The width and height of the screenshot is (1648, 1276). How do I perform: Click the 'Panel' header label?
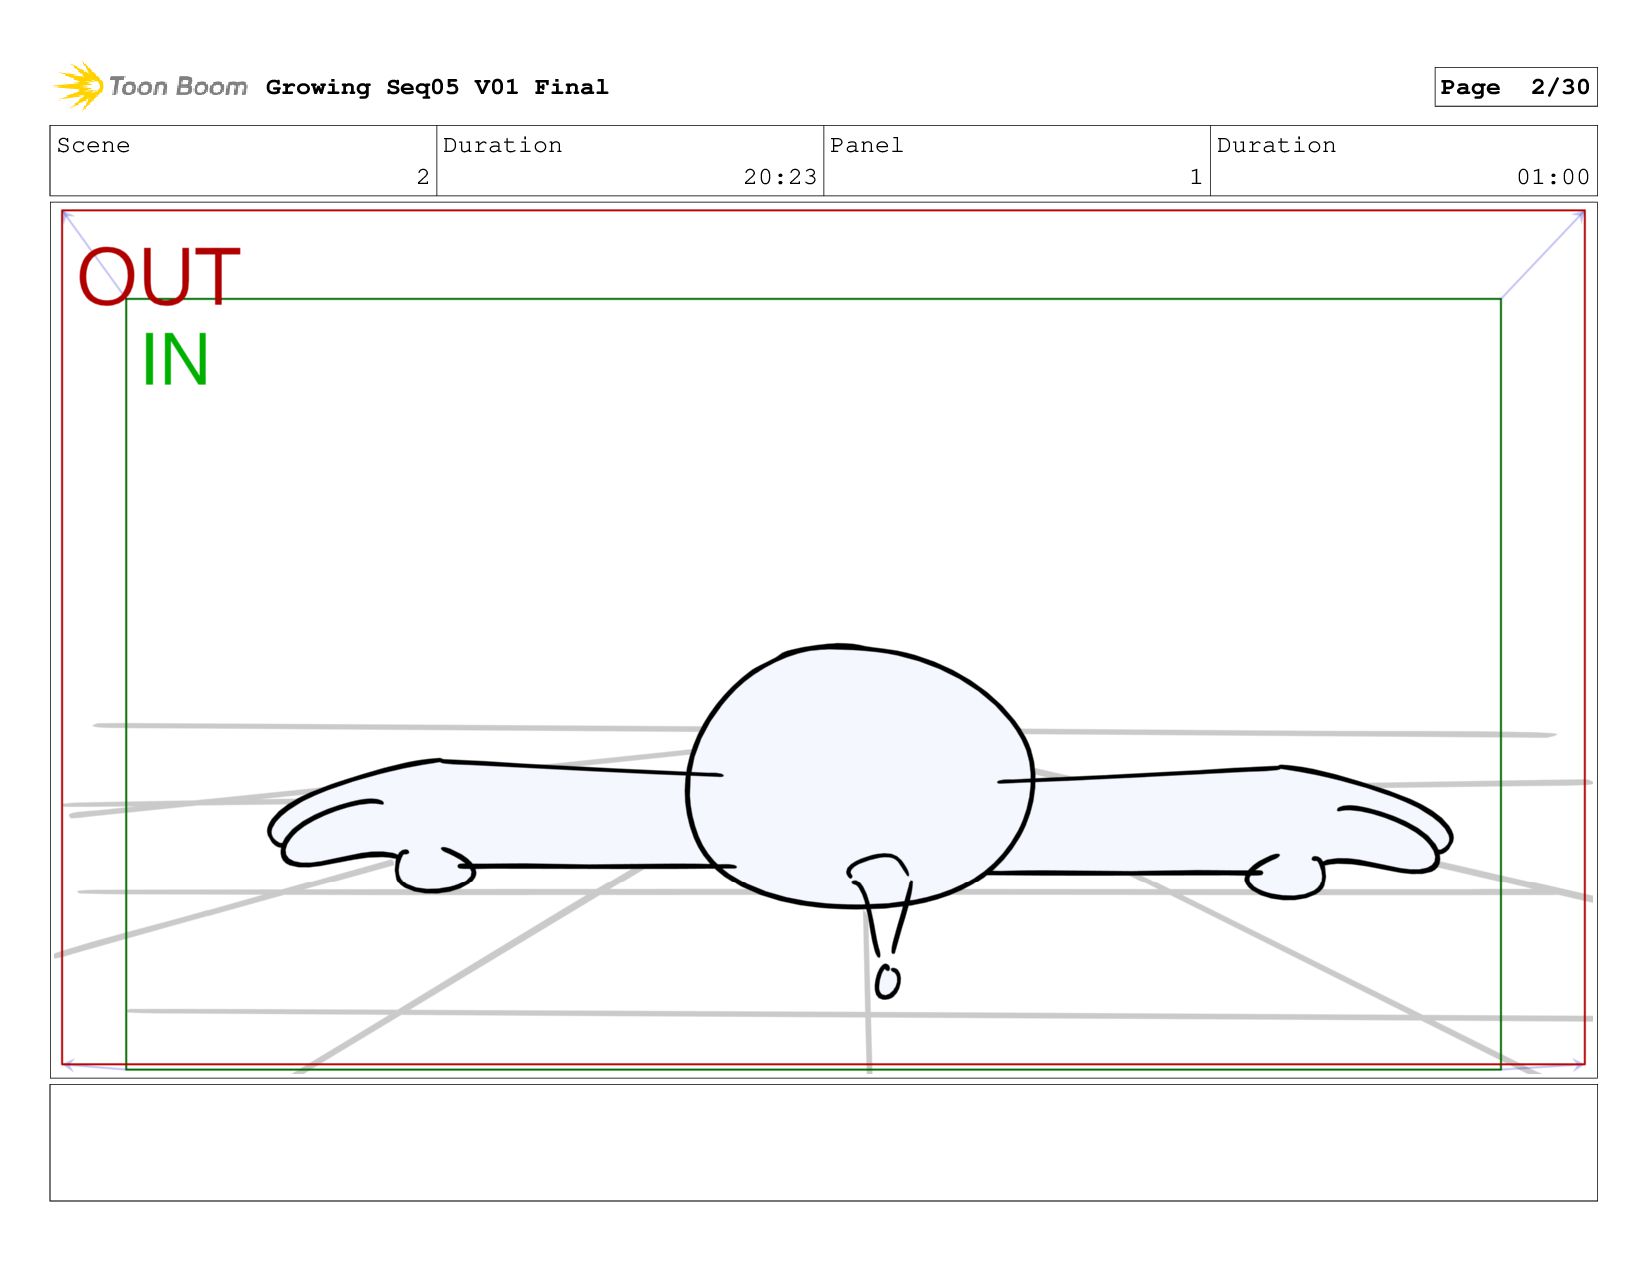(x=866, y=145)
